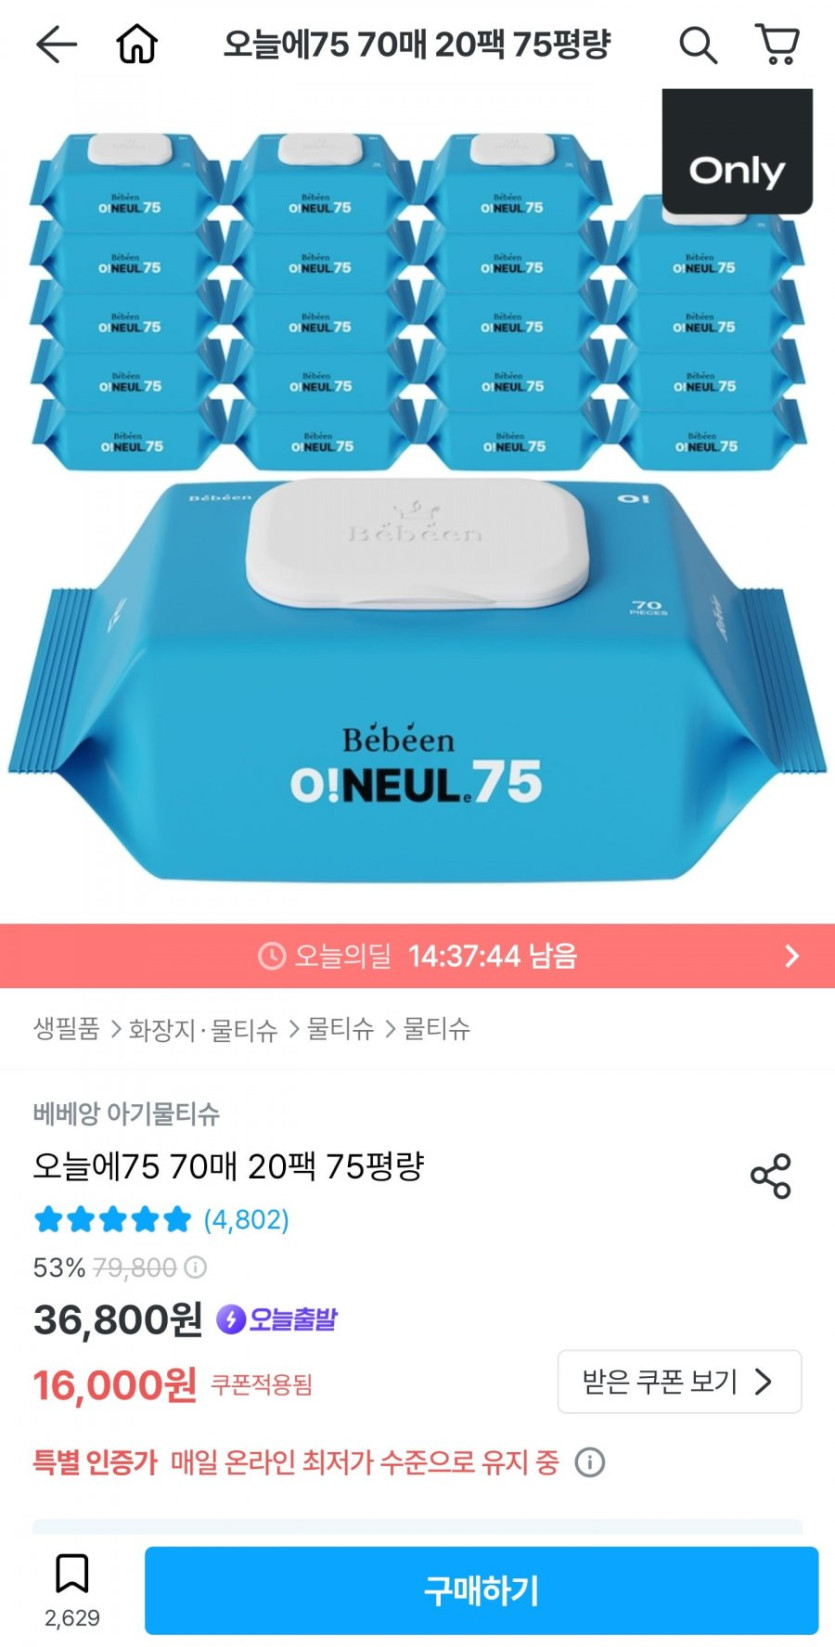Tap the Only badge on image

(737, 152)
